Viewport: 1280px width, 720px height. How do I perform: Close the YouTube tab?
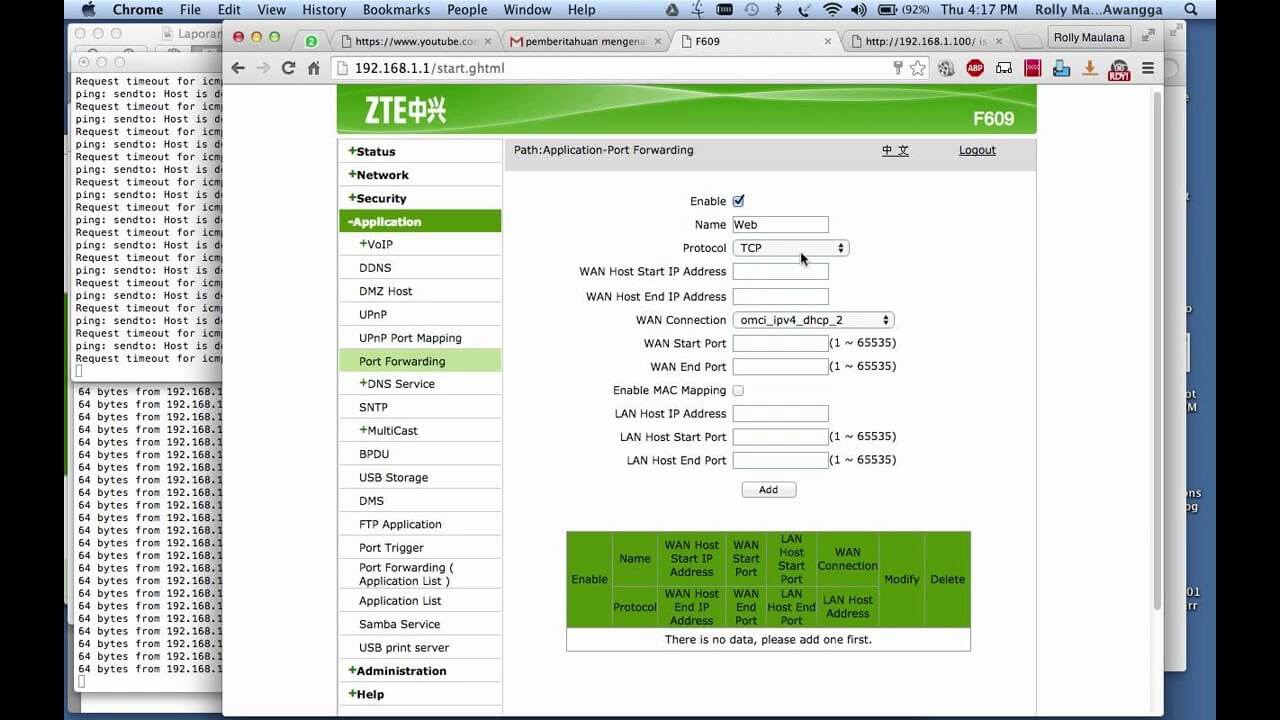489,41
